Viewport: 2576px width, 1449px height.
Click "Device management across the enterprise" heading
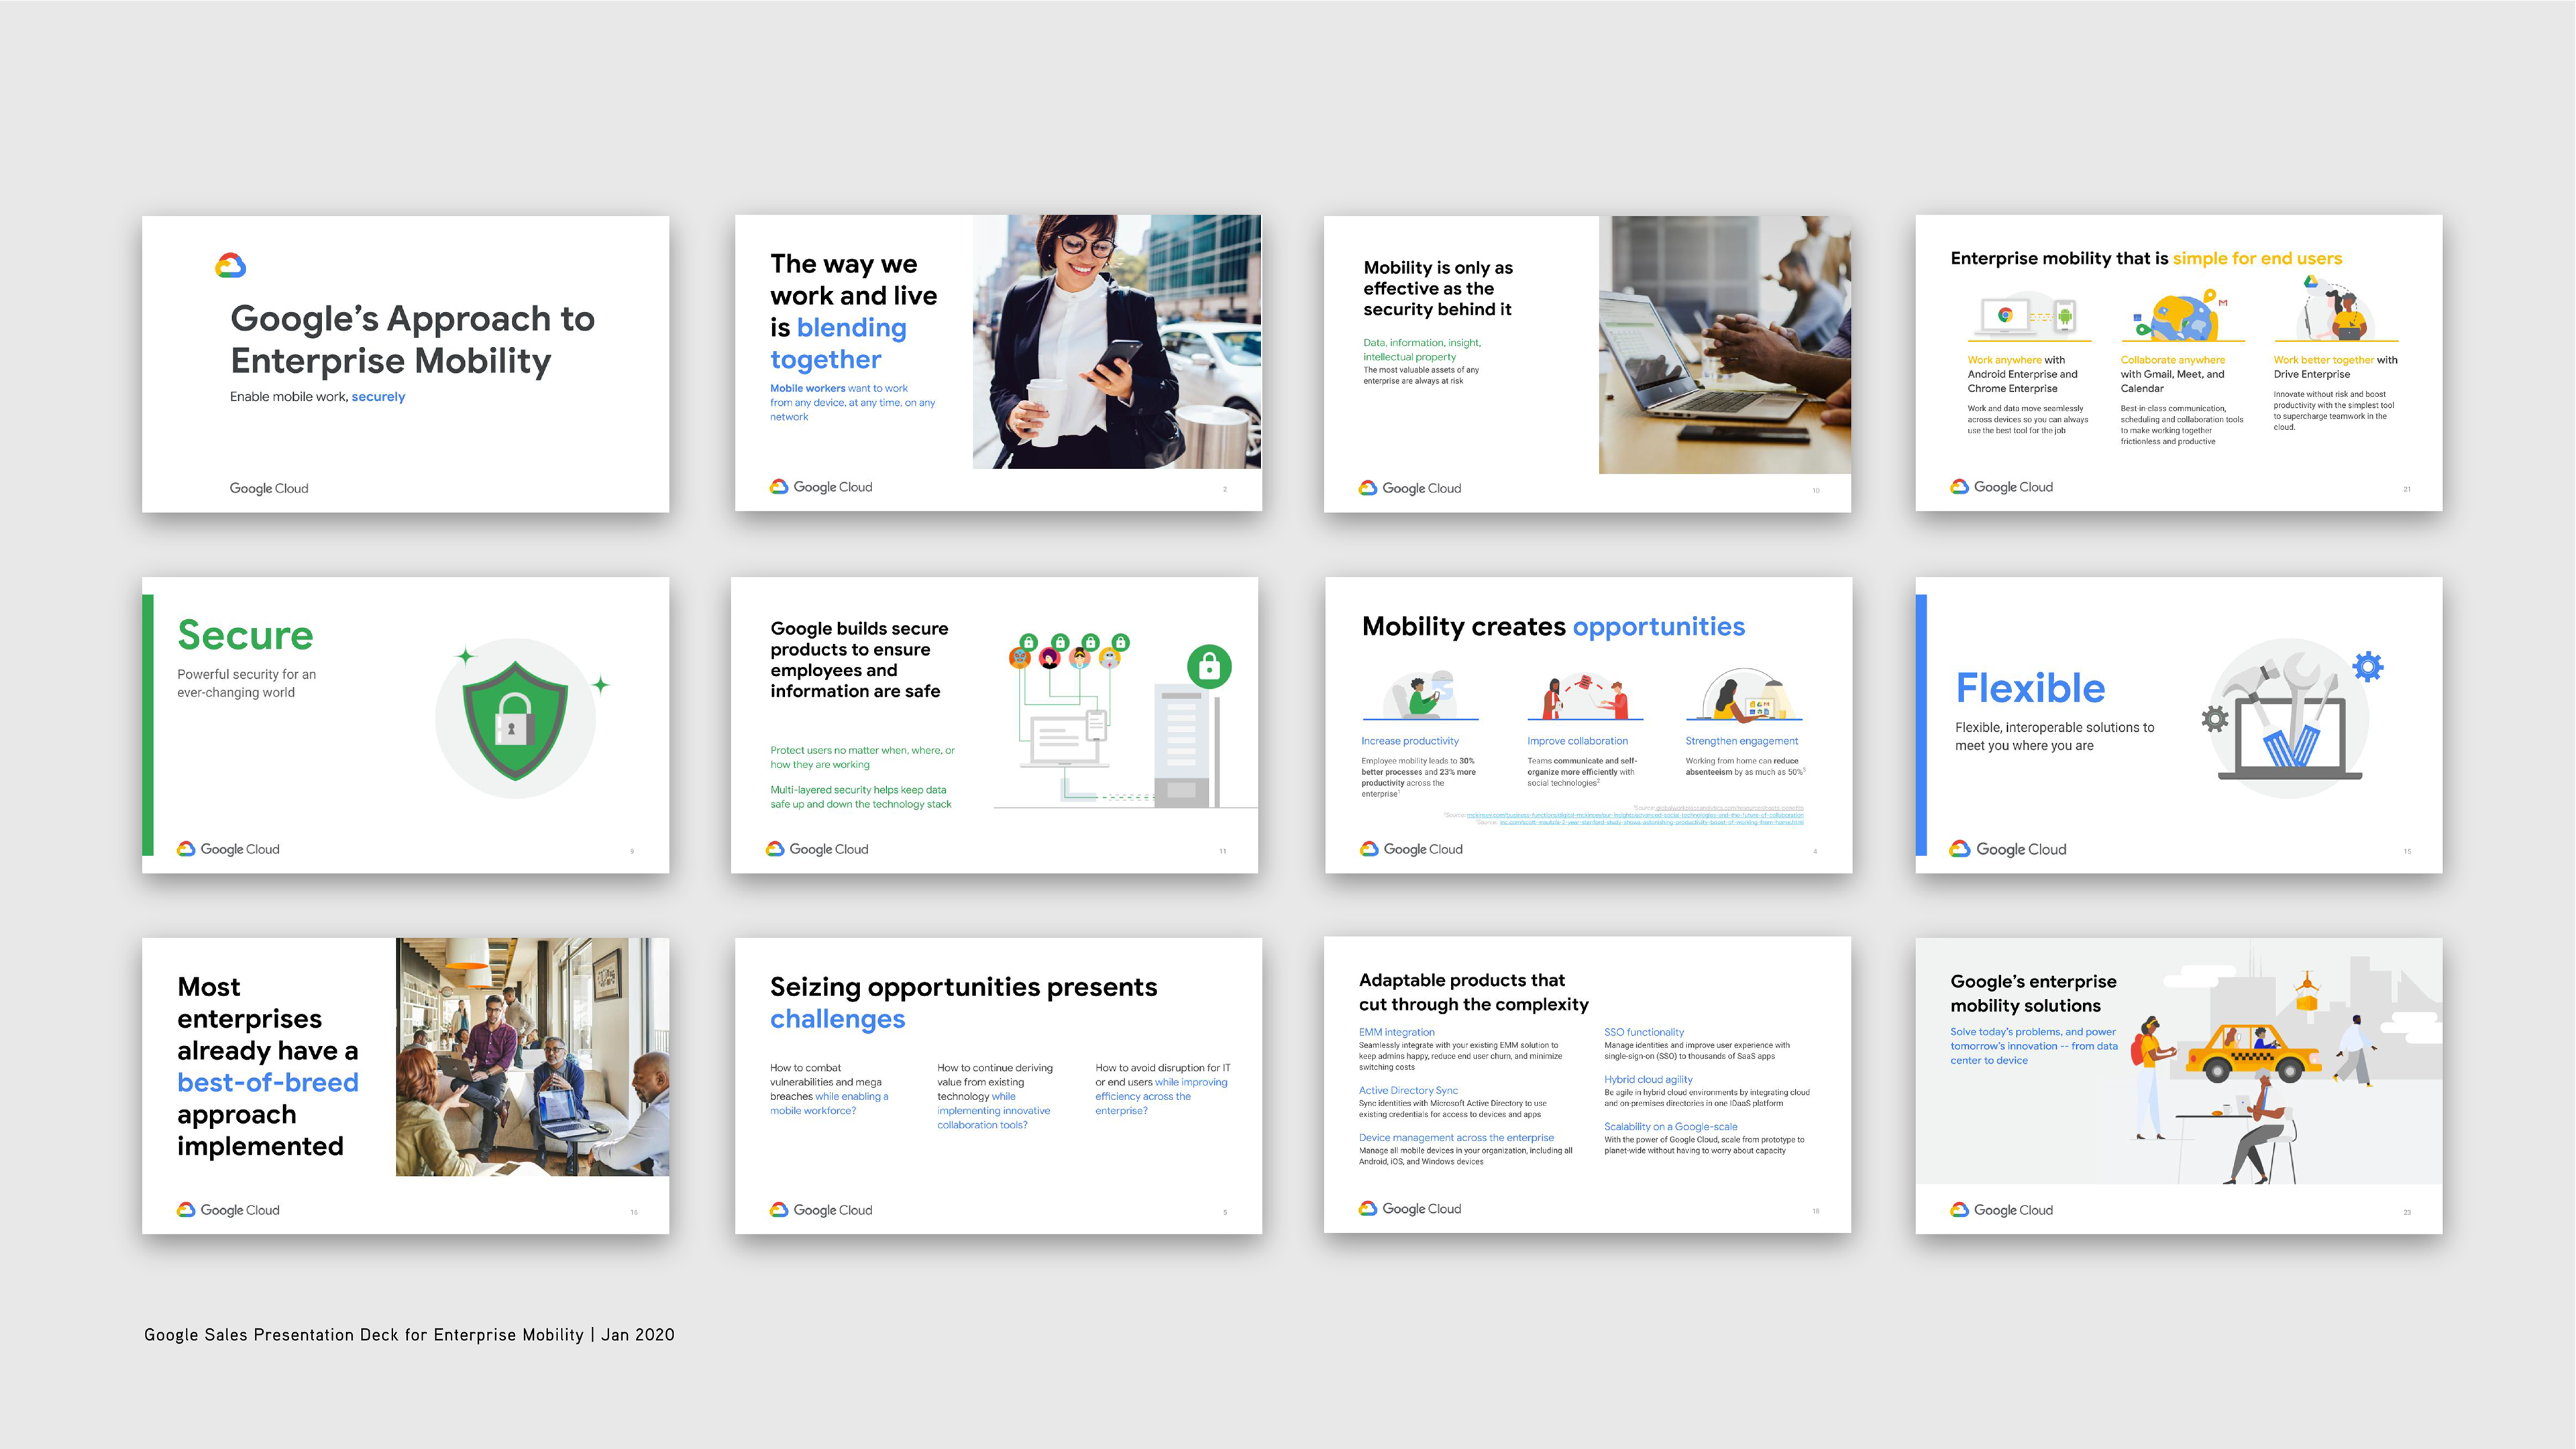point(1456,1137)
